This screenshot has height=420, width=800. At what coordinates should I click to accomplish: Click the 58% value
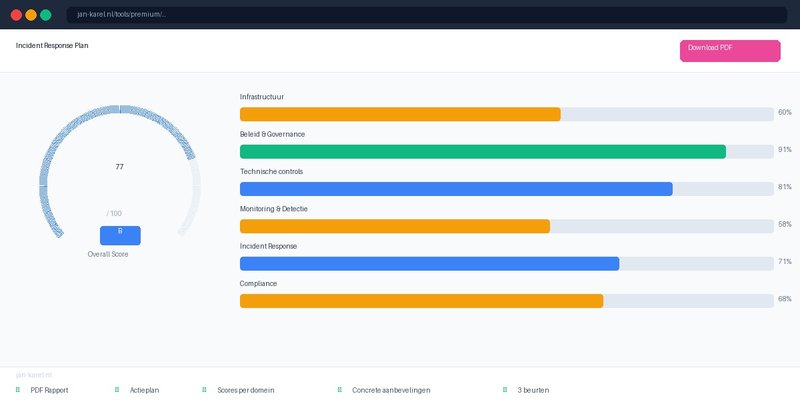(x=785, y=224)
